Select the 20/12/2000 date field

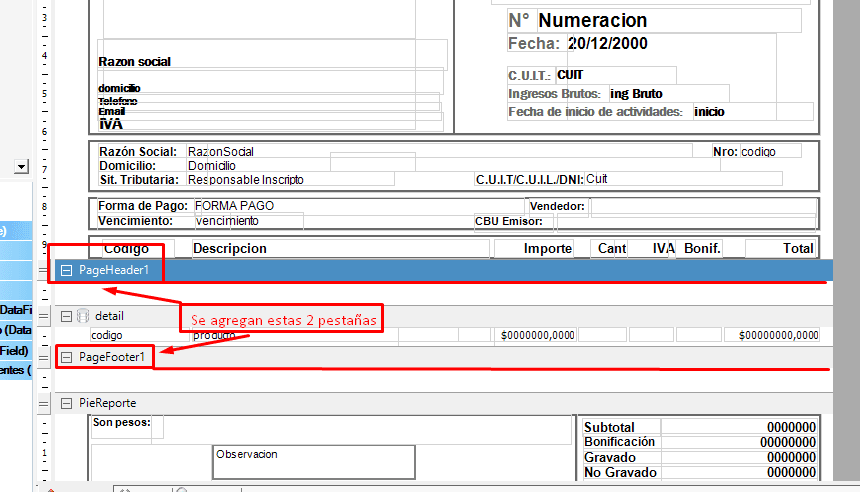pos(607,44)
